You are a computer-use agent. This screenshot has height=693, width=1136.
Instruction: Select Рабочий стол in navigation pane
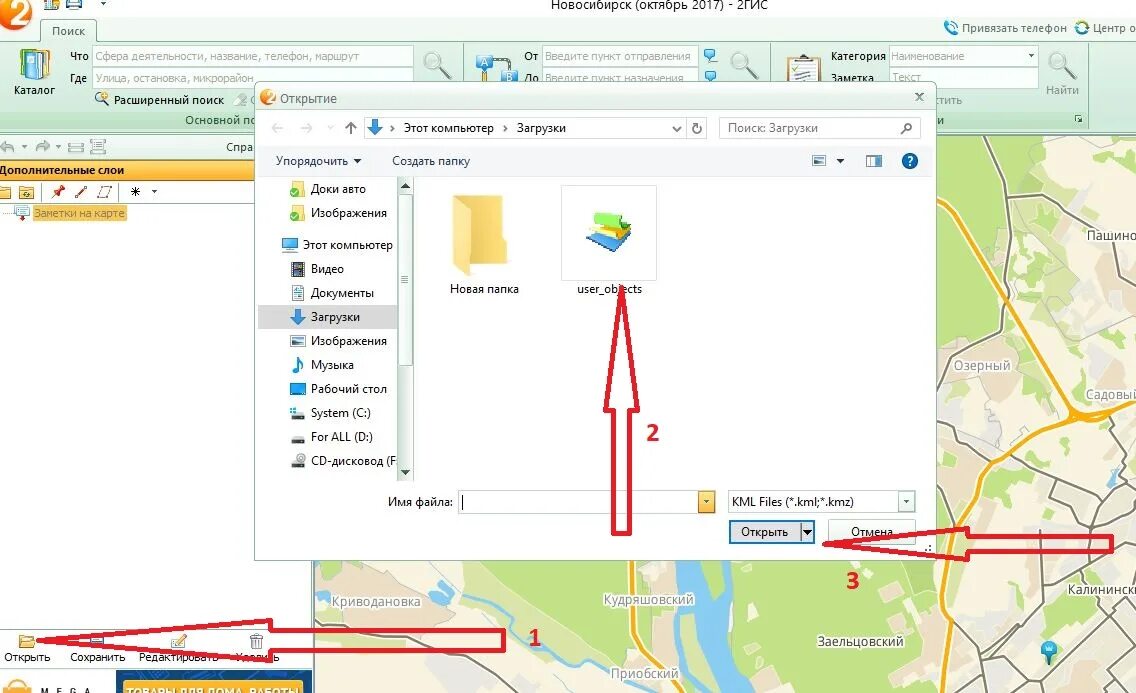click(338, 389)
